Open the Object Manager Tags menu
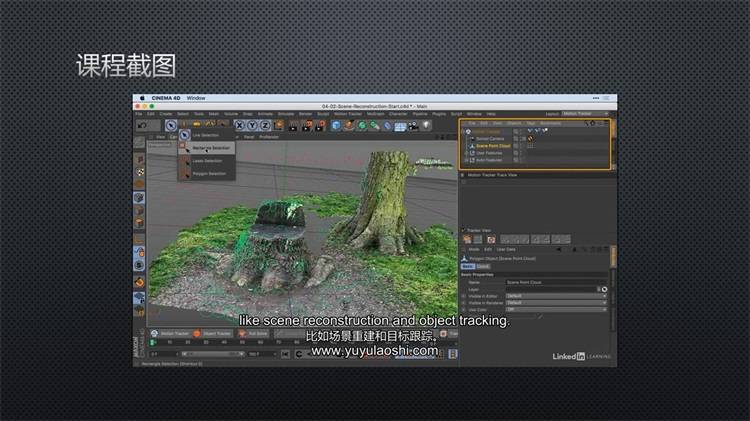Viewport: 750px width, 421px height. [x=530, y=123]
